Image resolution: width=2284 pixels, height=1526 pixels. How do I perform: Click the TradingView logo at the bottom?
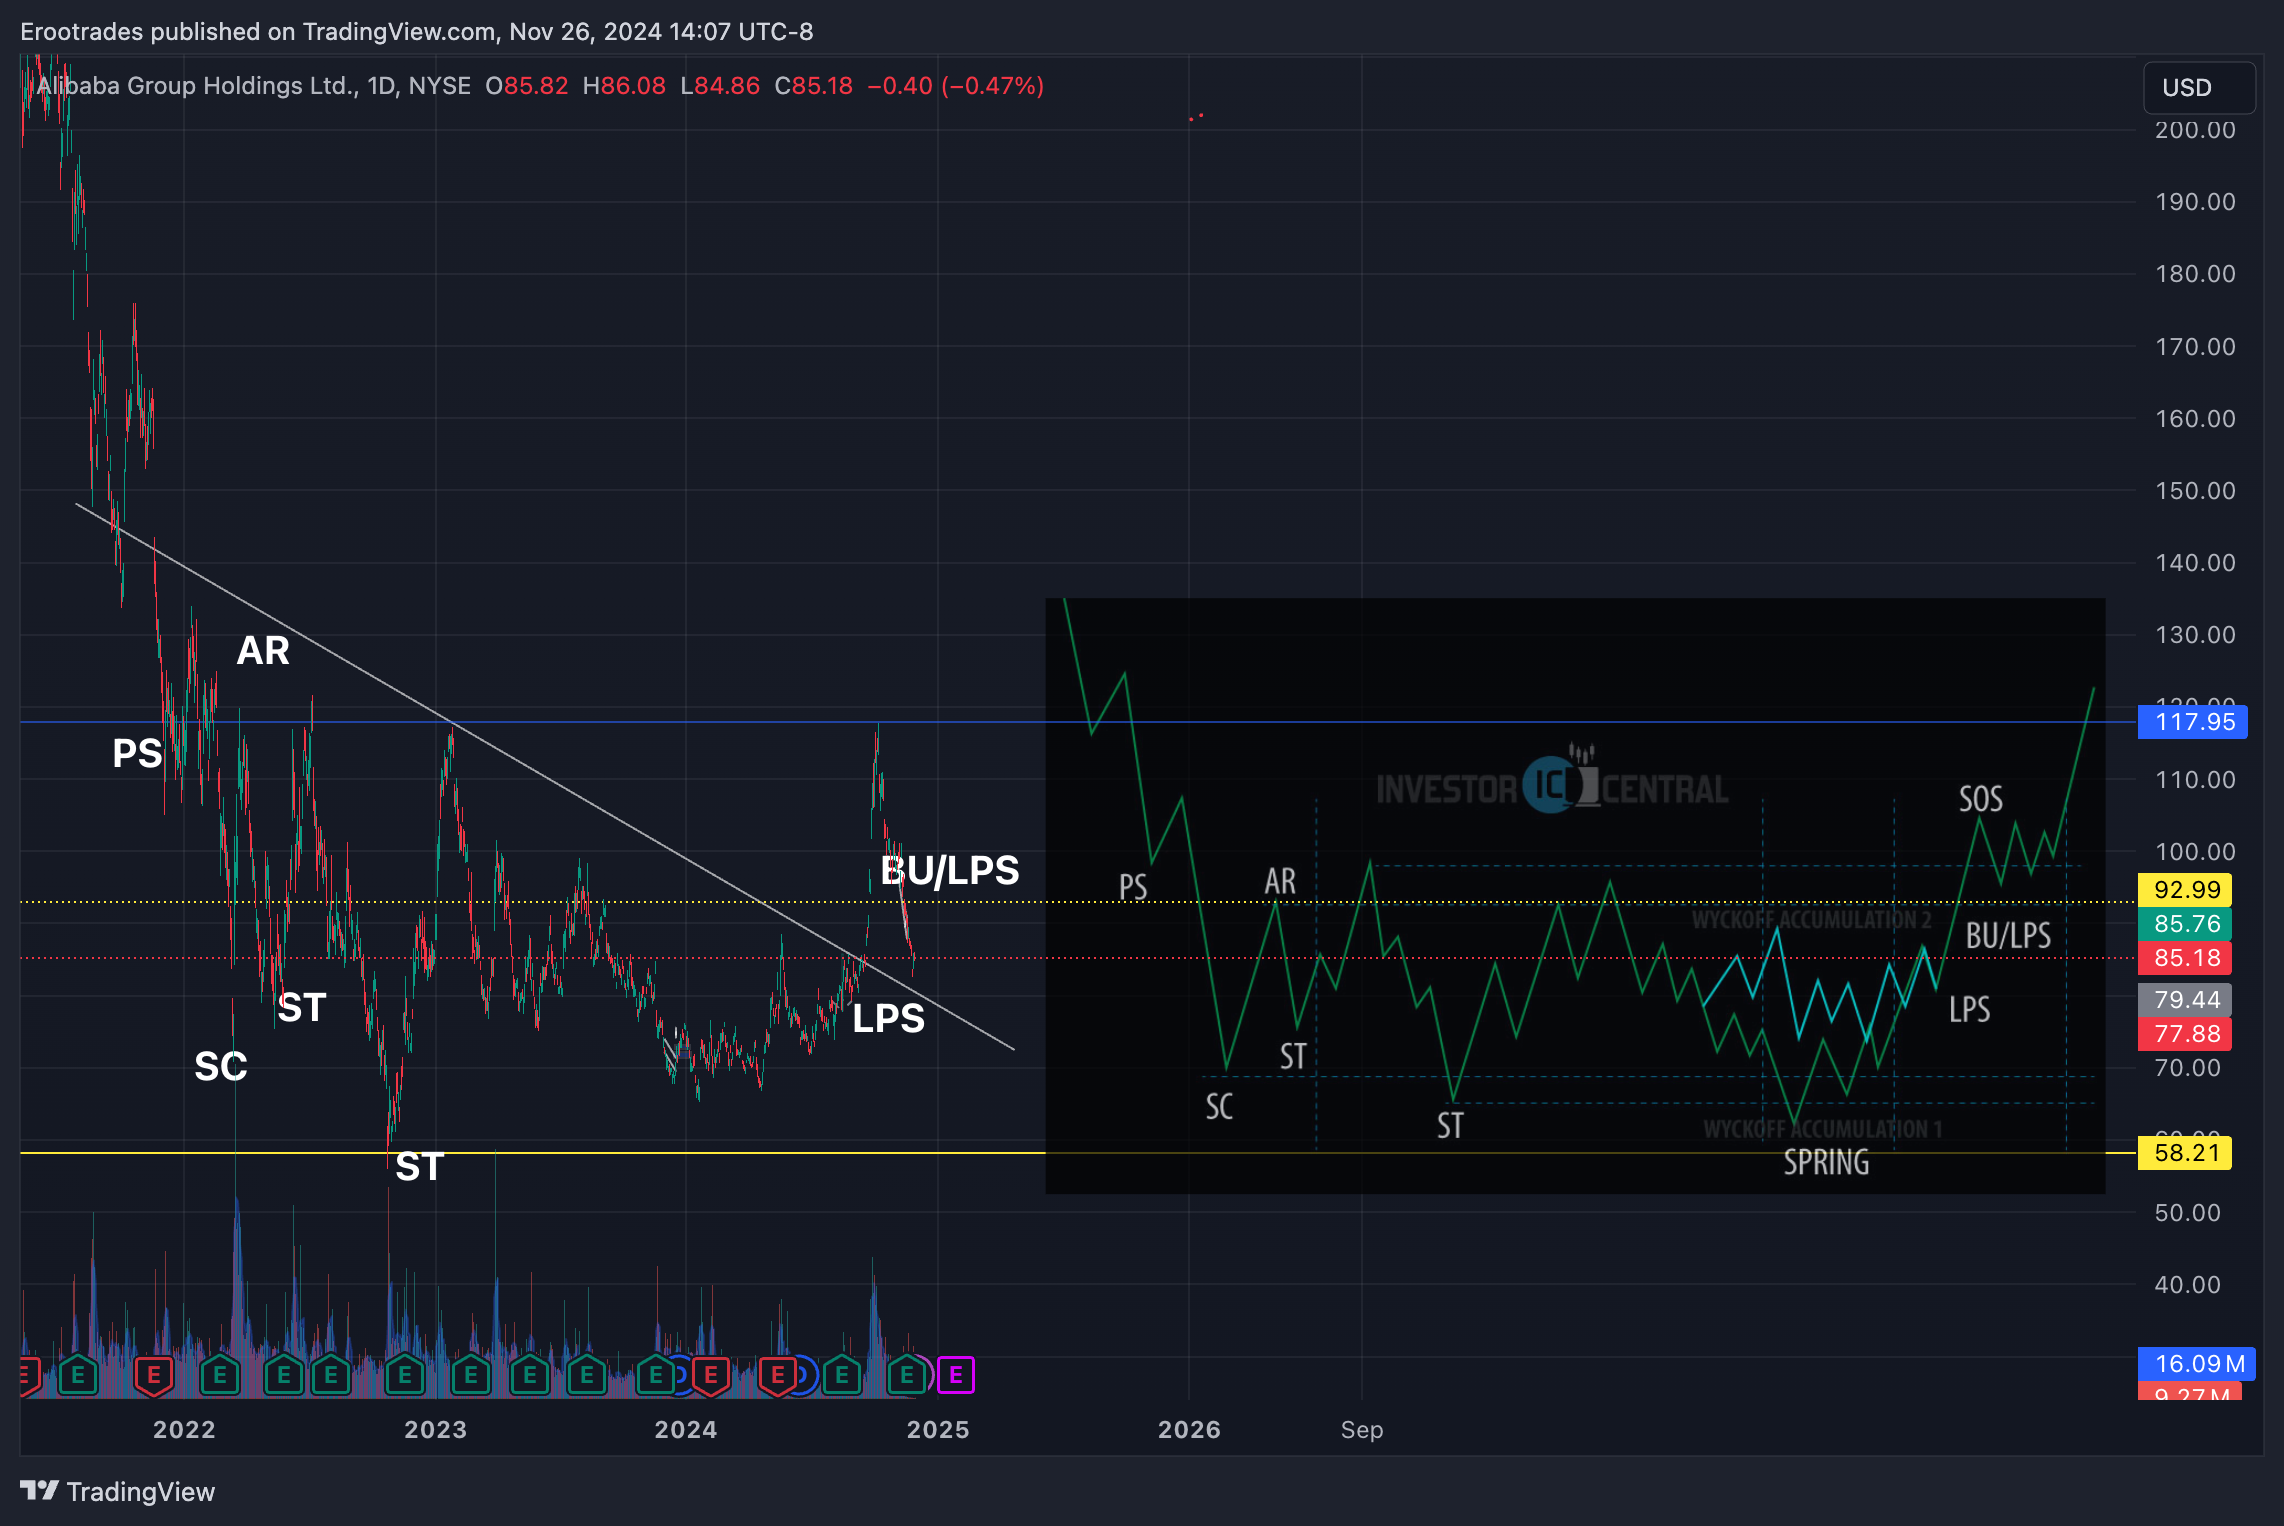click(x=118, y=1491)
